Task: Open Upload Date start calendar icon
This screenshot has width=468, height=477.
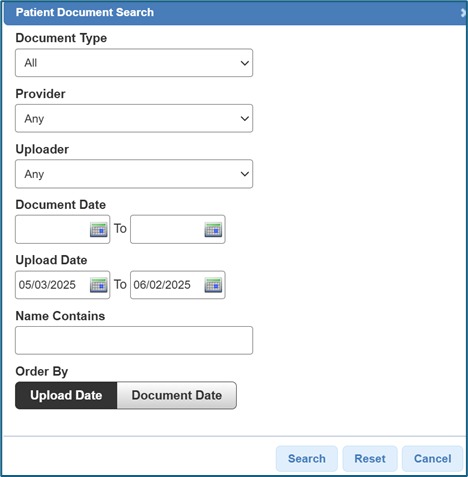Action: click(98, 285)
